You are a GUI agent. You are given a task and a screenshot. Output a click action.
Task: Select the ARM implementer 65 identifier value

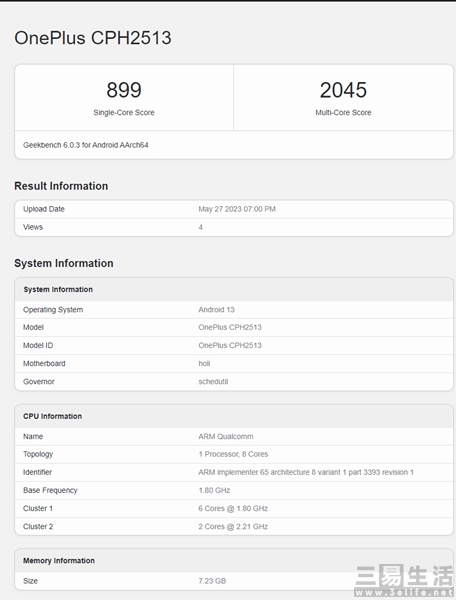click(x=306, y=472)
